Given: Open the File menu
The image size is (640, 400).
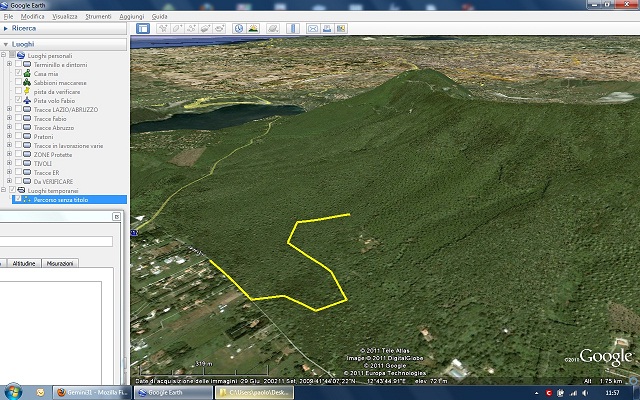Looking at the screenshot, I should pos(8,16).
